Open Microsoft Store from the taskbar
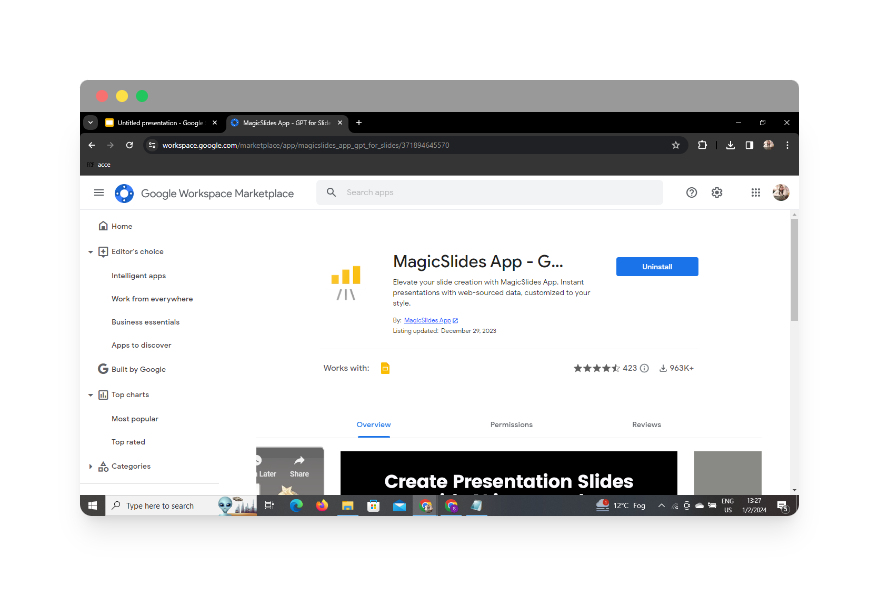The height and width of the screenshot is (596, 879). coord(373,506)
